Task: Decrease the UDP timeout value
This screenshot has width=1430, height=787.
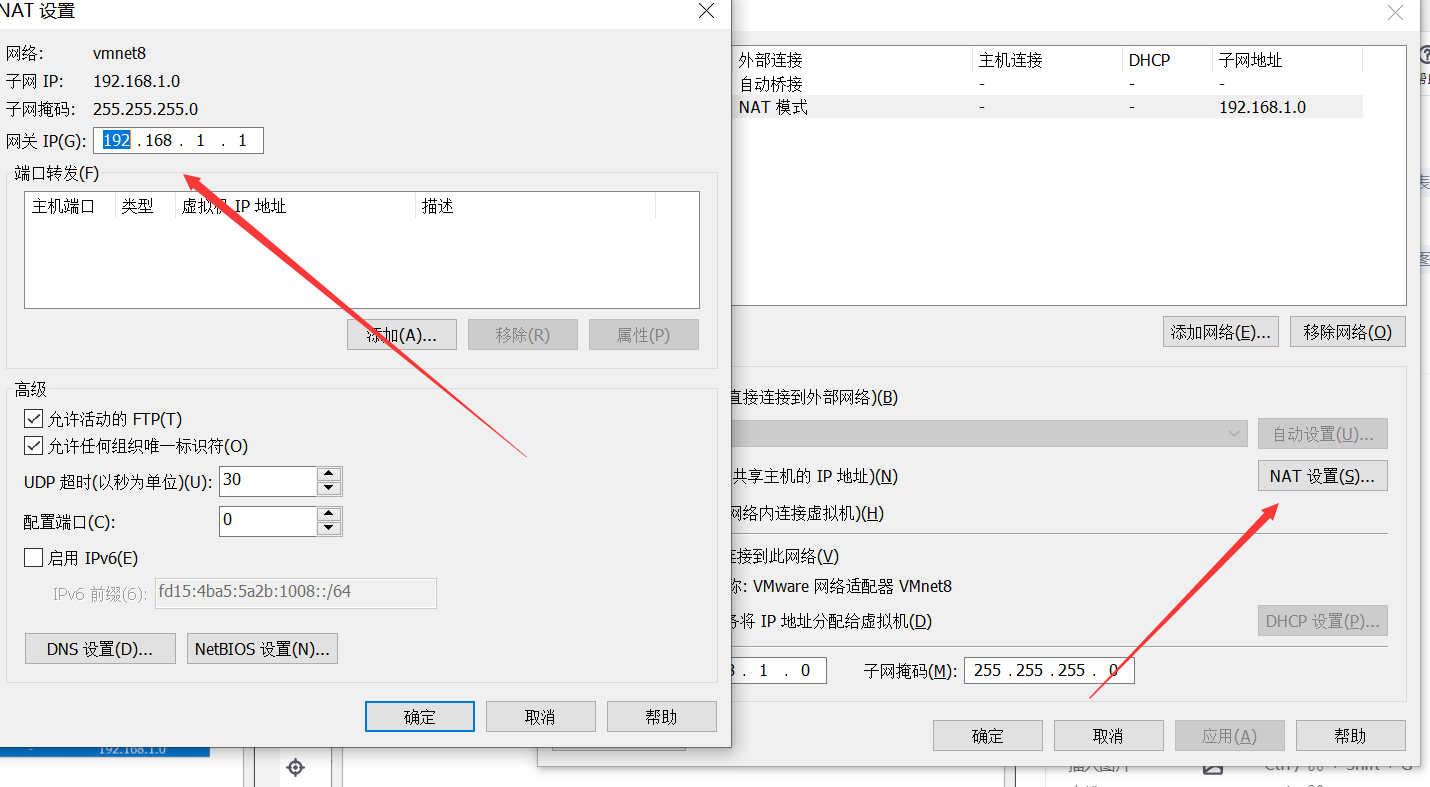Action: coord(329,488)
